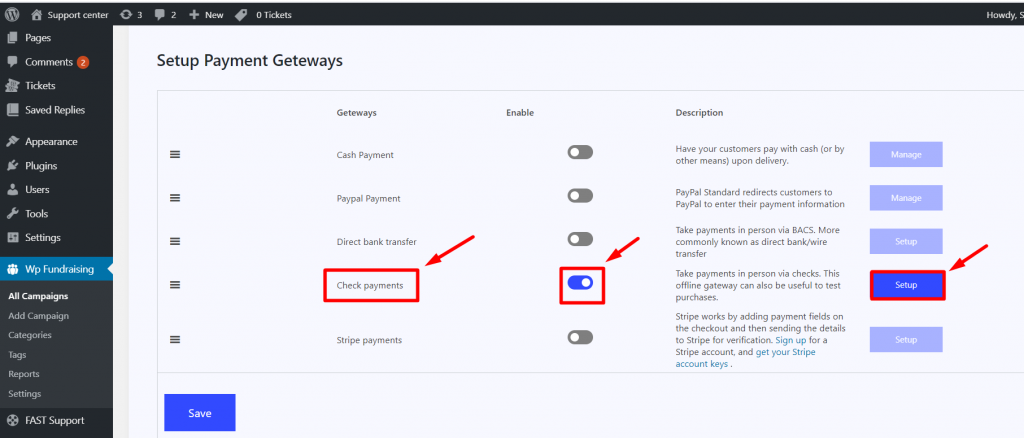Click Manage for Paypal Payment

(x=906, y=198)
